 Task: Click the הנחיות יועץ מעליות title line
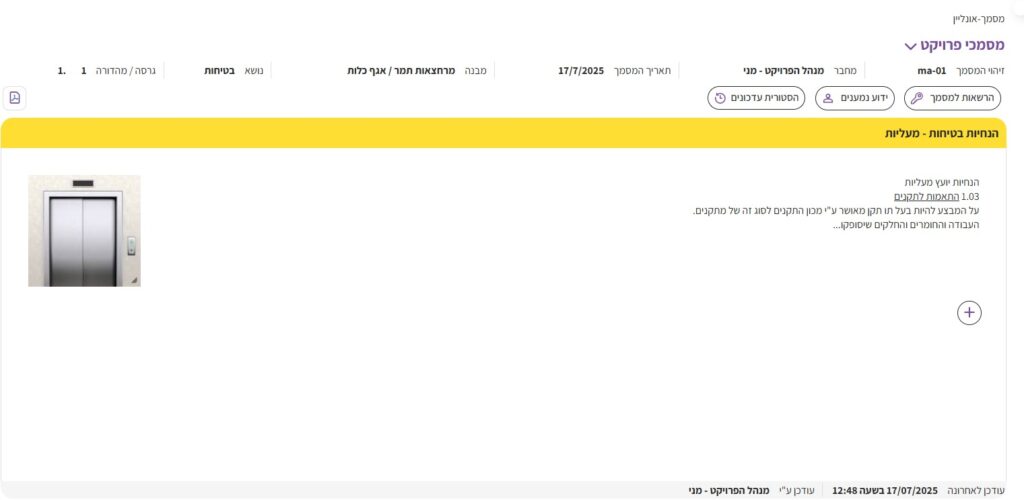tap(941, 182)
